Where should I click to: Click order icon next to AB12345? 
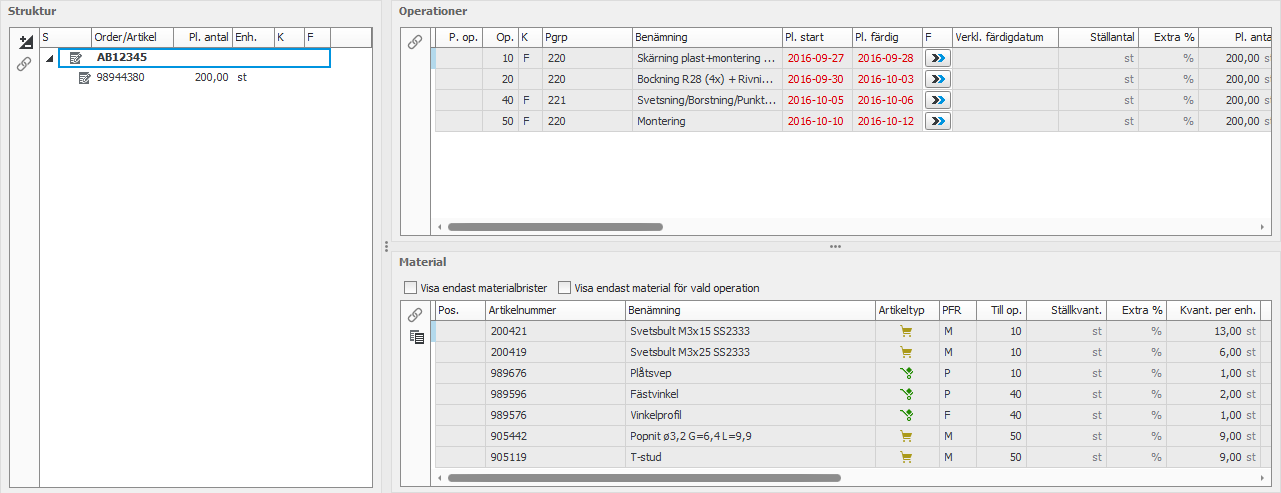(x=76, y=58)
